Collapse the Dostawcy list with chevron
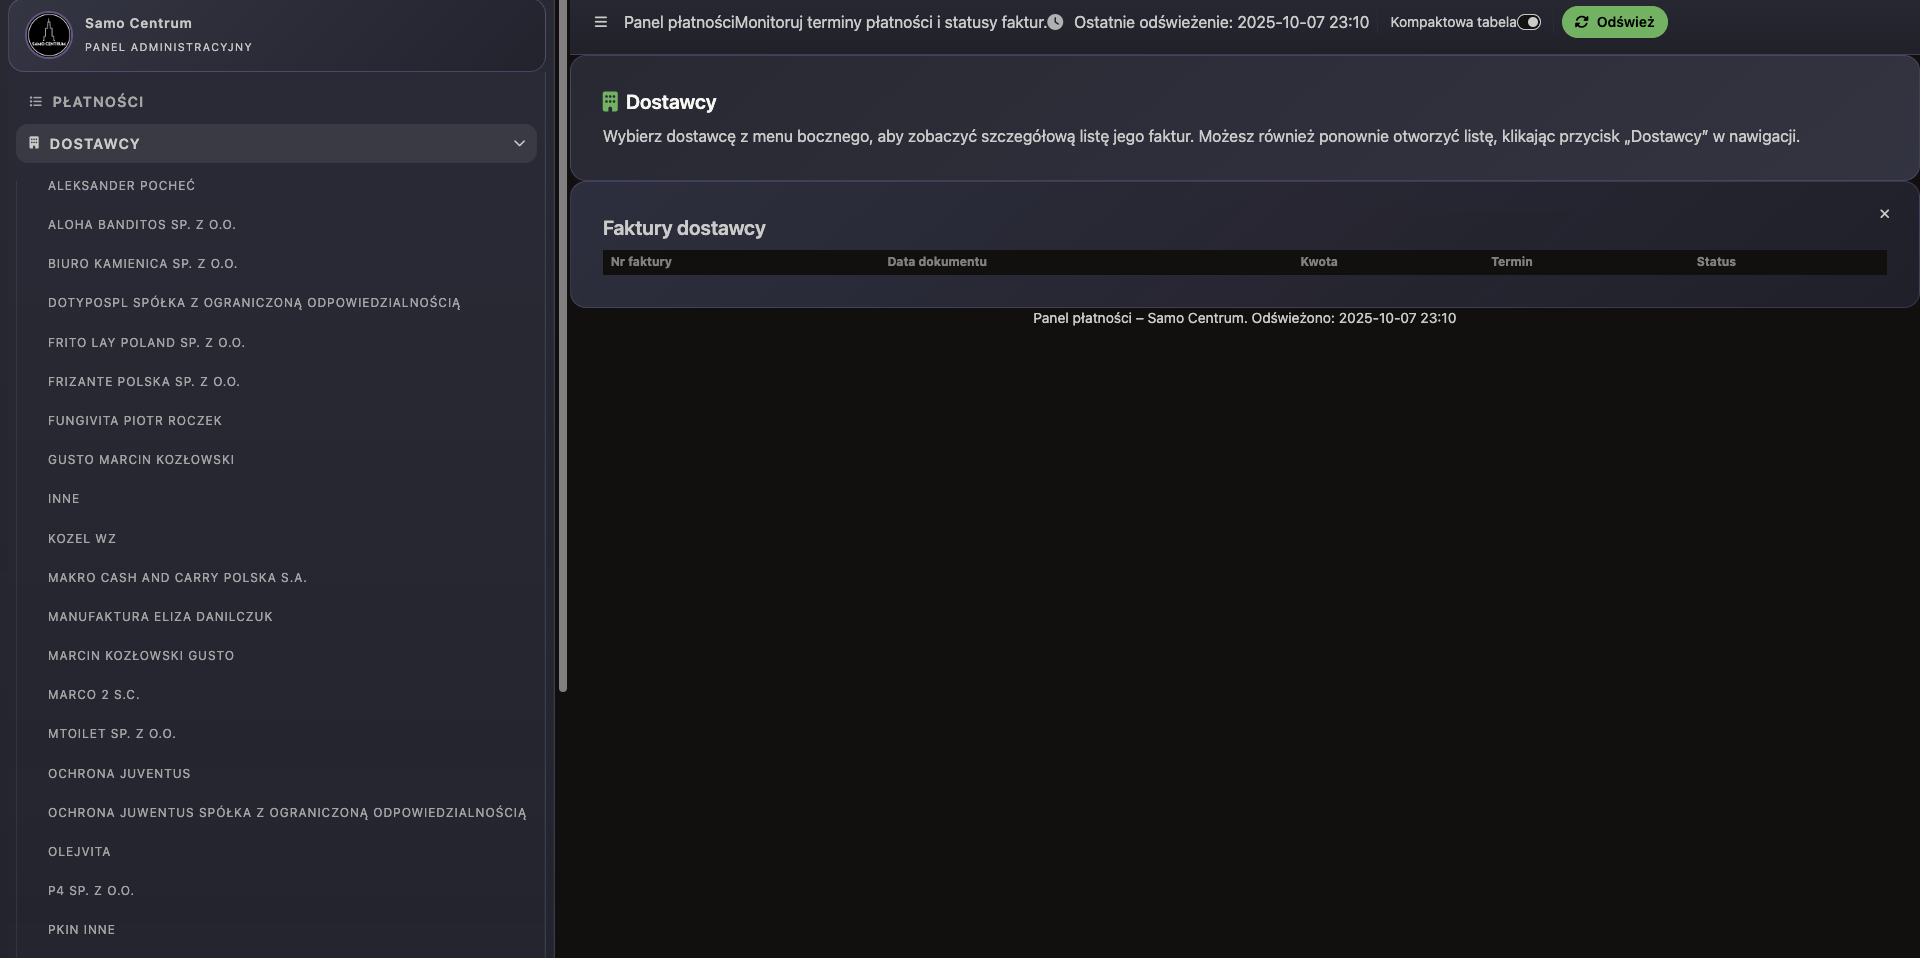Image resolution: width=1920 pixels, height=958 pixels. pos(519,144)
